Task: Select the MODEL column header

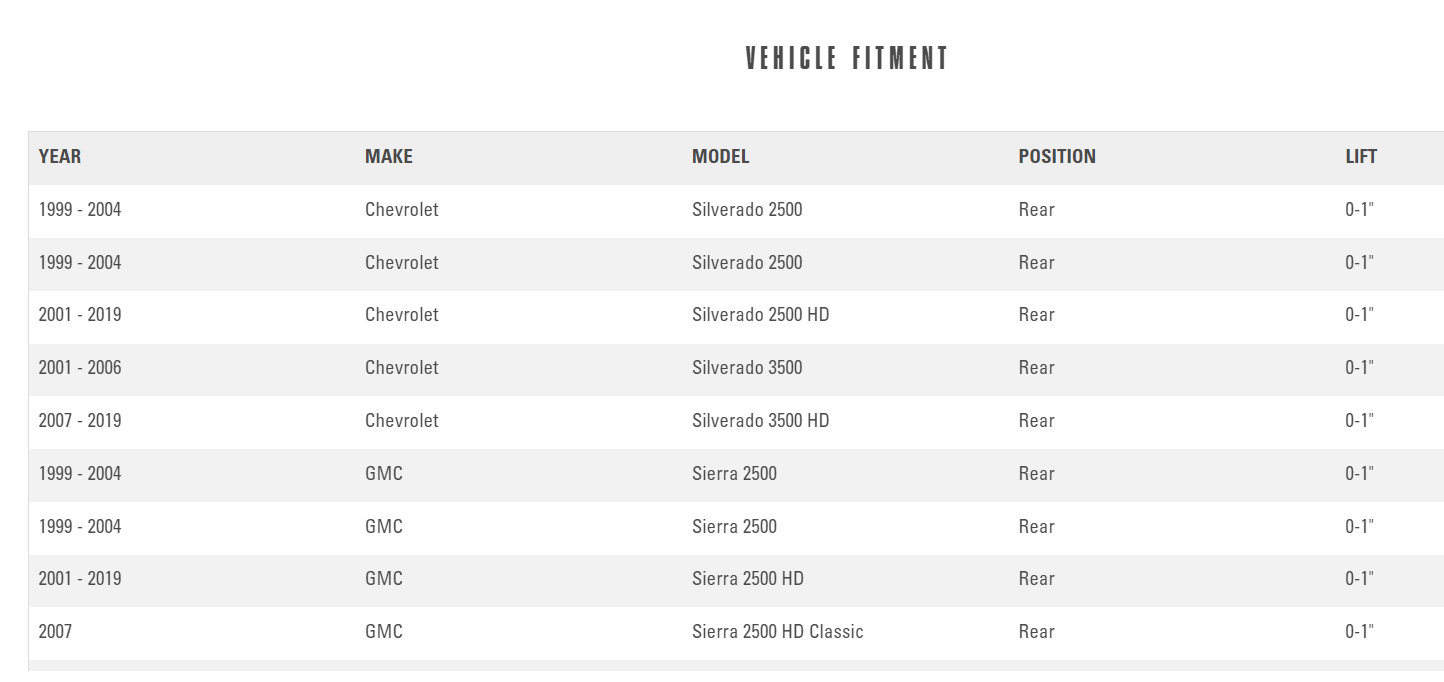Action: (x=720, y=157)
